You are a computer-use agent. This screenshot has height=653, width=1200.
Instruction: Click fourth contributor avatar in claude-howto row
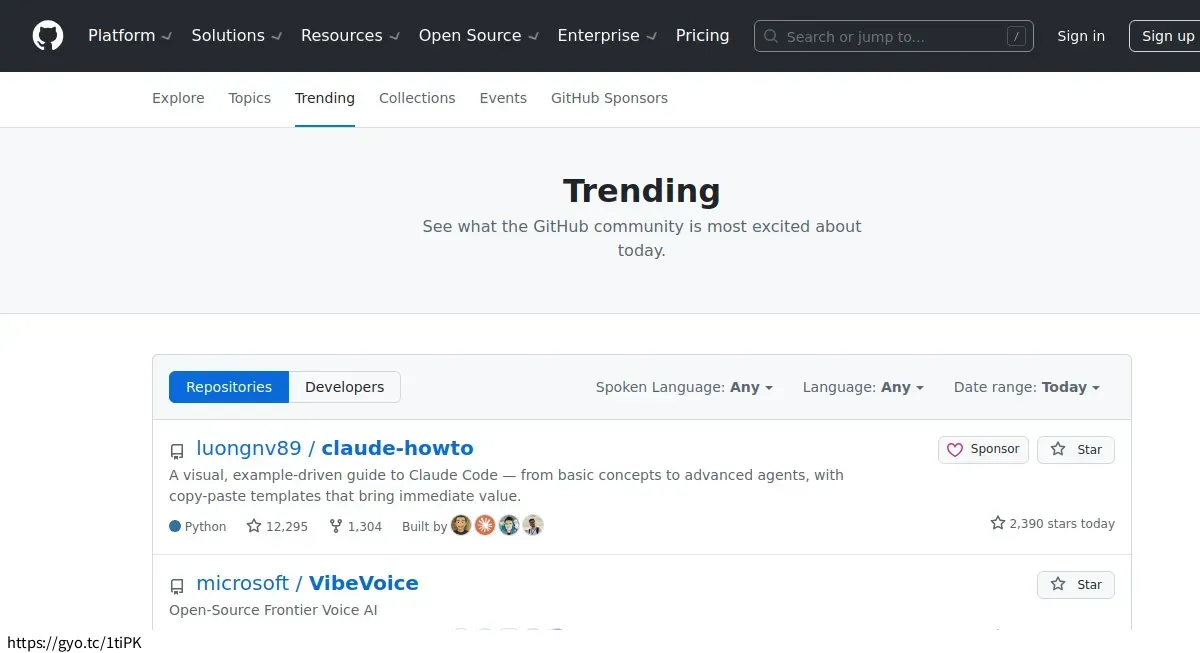(x=533, y=525)
